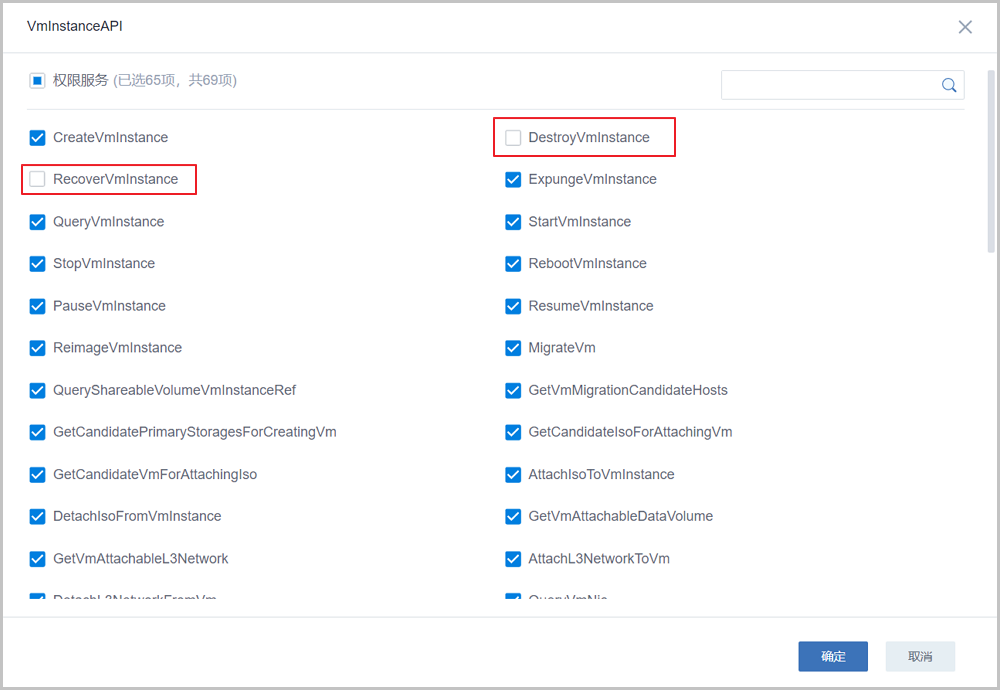Enable the RecoverVmInstance permission

point(38,180)
